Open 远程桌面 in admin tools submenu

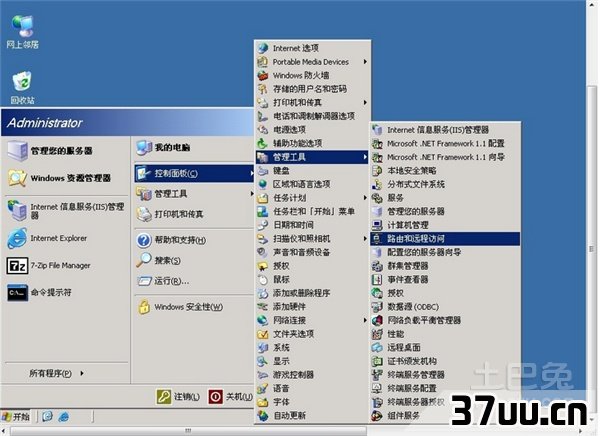(445, 347)
